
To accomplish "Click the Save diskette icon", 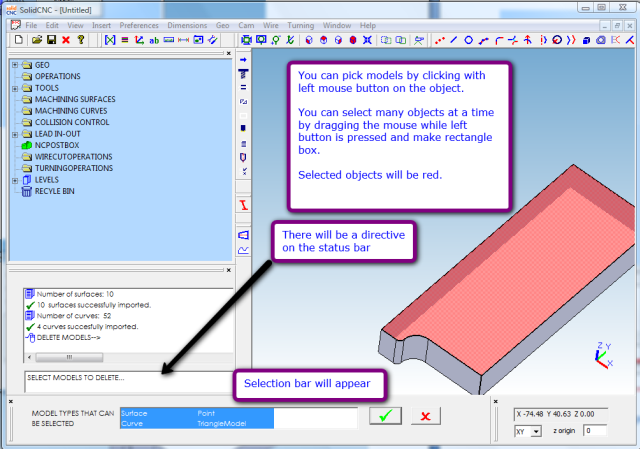I will click(x=51, y=40).
